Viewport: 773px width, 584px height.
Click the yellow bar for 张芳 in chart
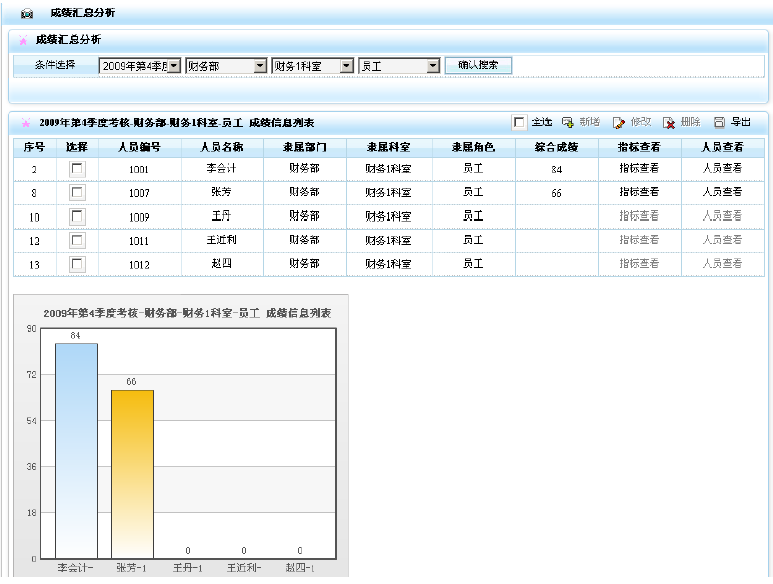click(x=132, y=474)
